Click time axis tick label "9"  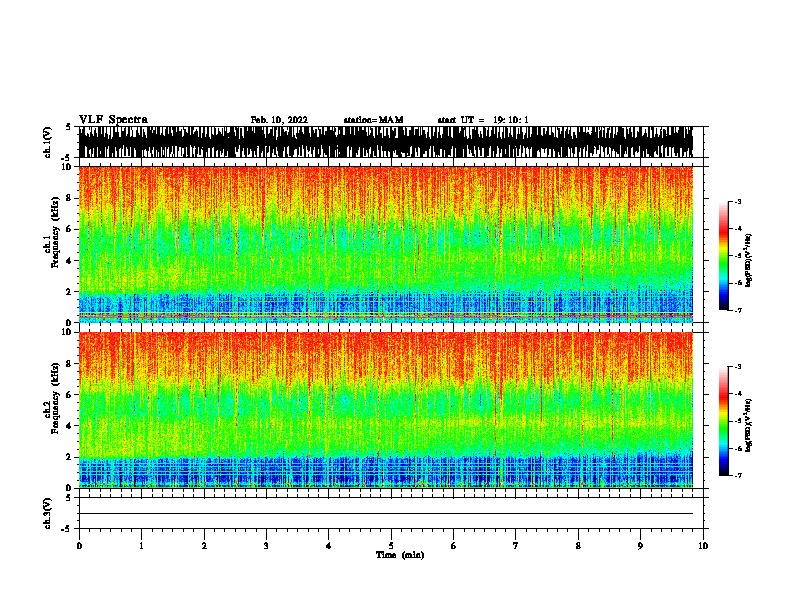640,546
